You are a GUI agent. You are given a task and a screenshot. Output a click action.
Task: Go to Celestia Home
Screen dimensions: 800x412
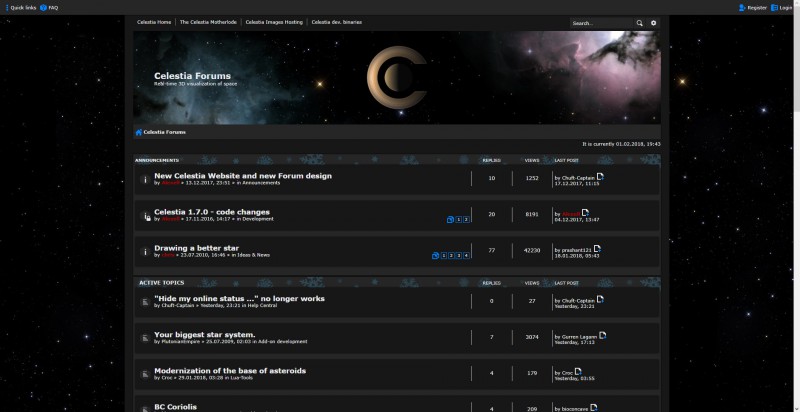click(x=154, y=22)
